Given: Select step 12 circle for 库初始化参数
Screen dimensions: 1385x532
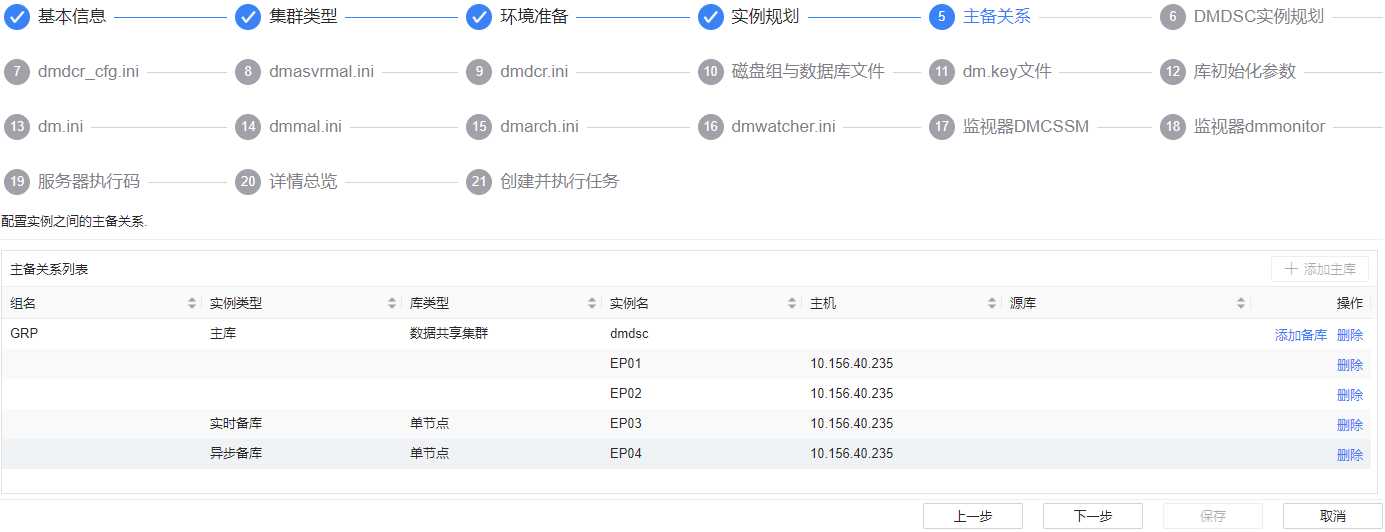Looking at the screenshot, I should (1172, 72).
